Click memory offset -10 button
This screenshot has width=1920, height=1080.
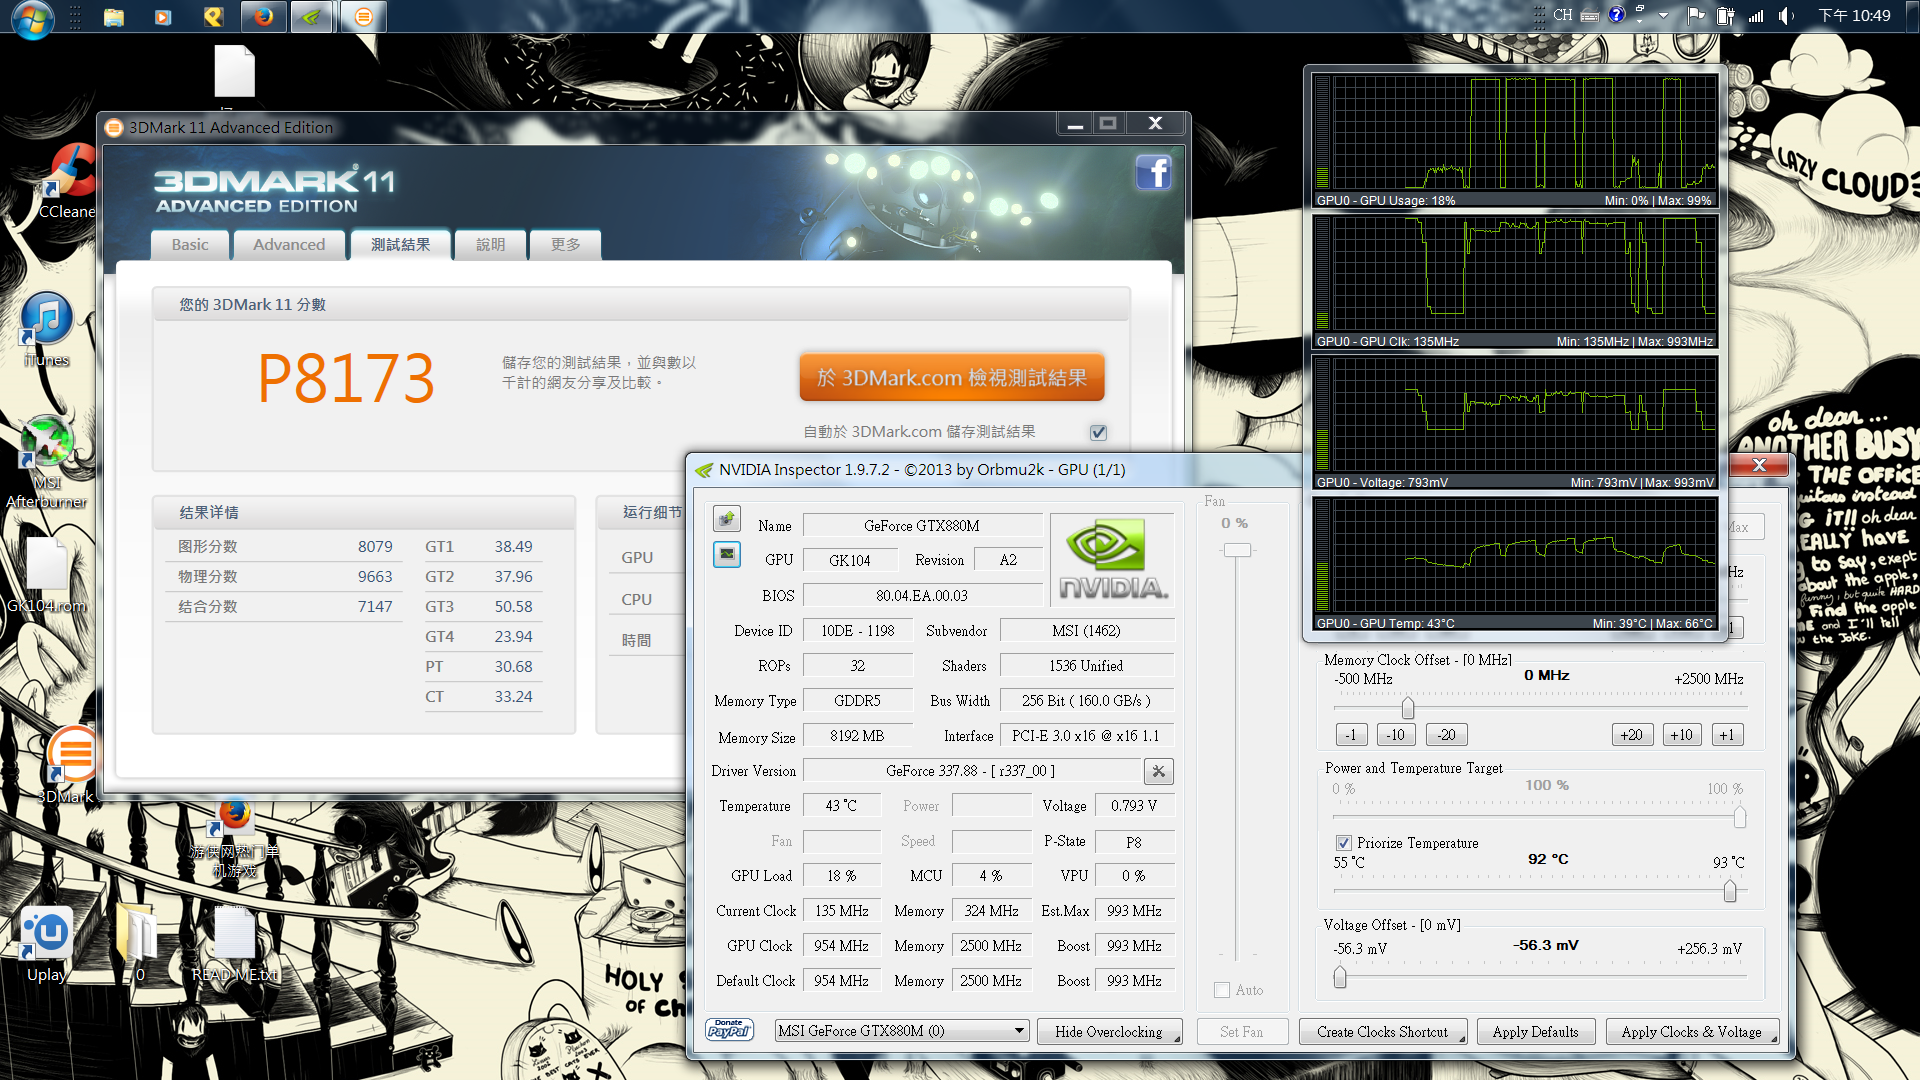[1396, 735]
